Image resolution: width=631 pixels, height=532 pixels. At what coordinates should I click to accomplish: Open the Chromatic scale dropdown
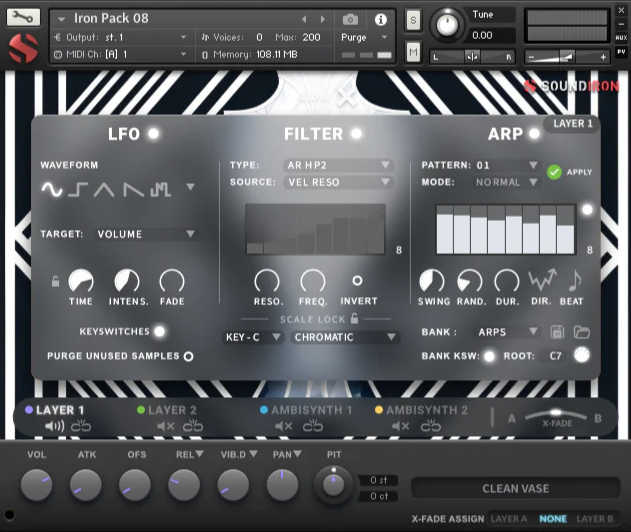point(345,338)
